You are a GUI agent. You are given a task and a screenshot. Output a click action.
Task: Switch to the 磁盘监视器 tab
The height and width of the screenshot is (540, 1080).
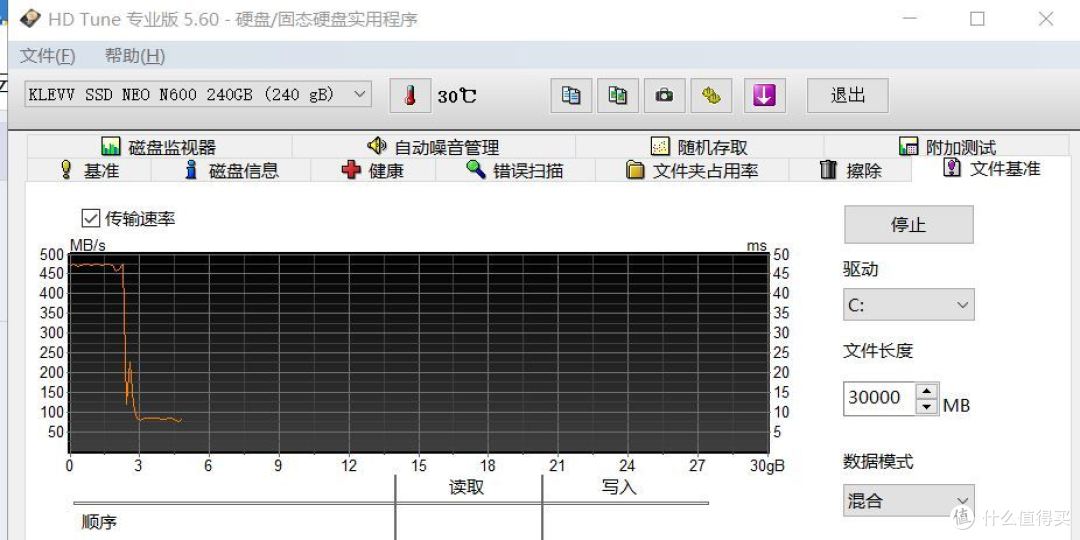(159, 147)
